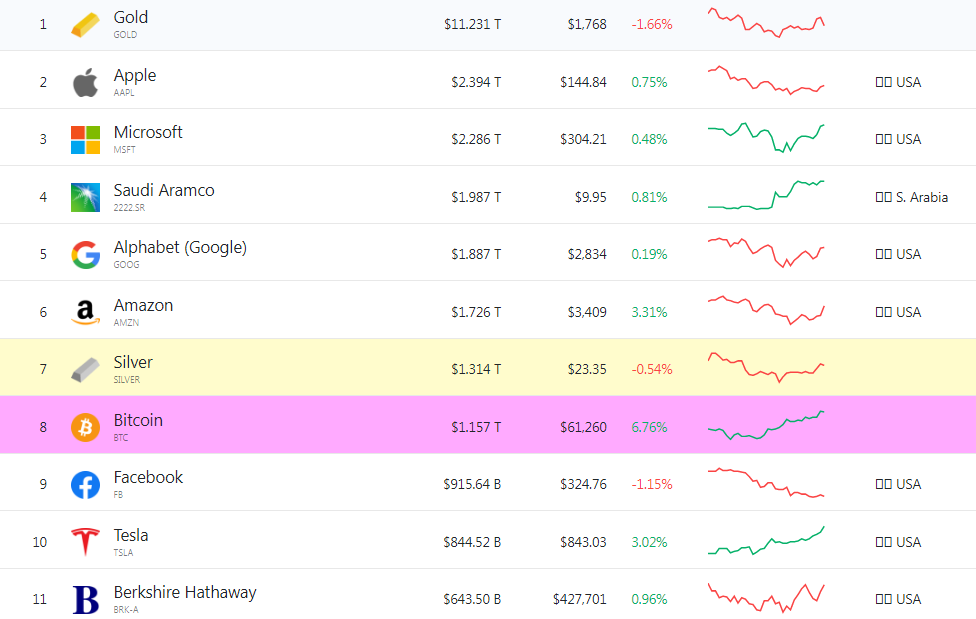This screenshot has width=976, height=619.
Task: Select the Amazon logo icon
Action: coord(85,312)
